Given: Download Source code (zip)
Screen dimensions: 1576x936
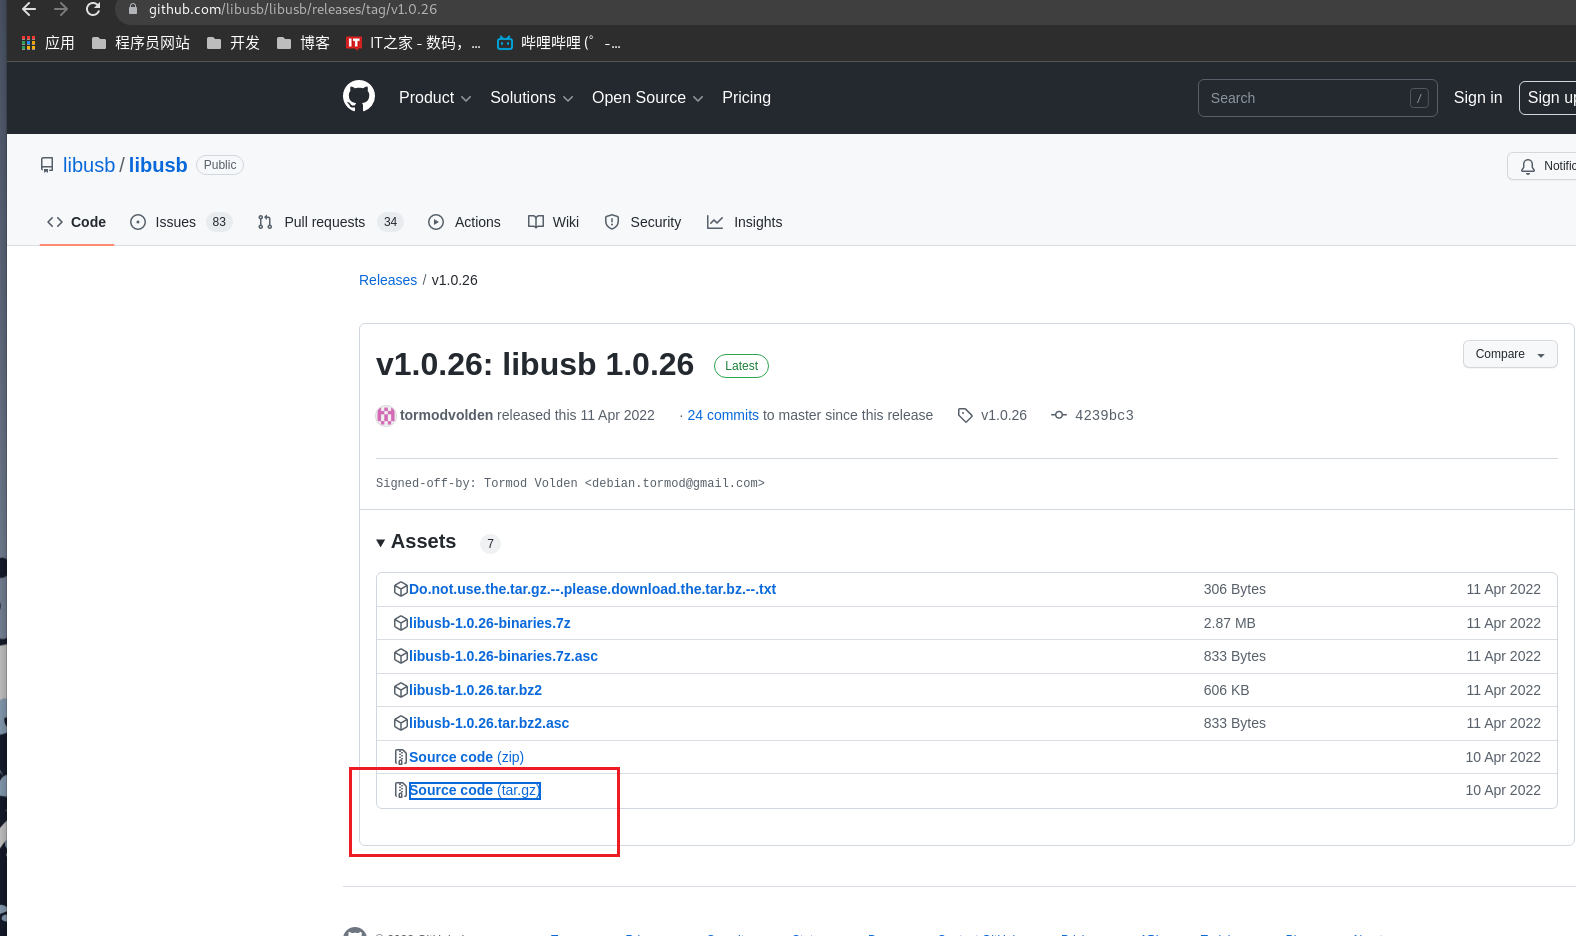Looking at the screenshot, I should [466, 757].
